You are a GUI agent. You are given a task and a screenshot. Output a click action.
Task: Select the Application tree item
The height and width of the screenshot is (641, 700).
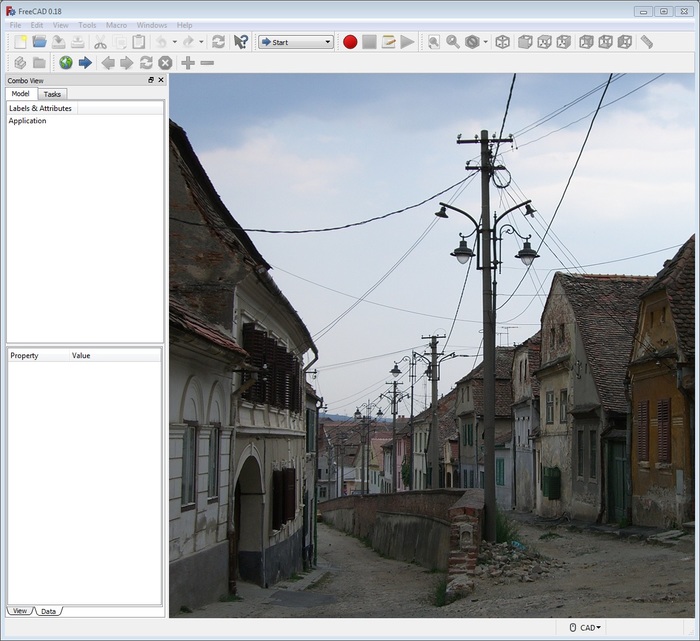pyautogui.click(x=28, y=121)
